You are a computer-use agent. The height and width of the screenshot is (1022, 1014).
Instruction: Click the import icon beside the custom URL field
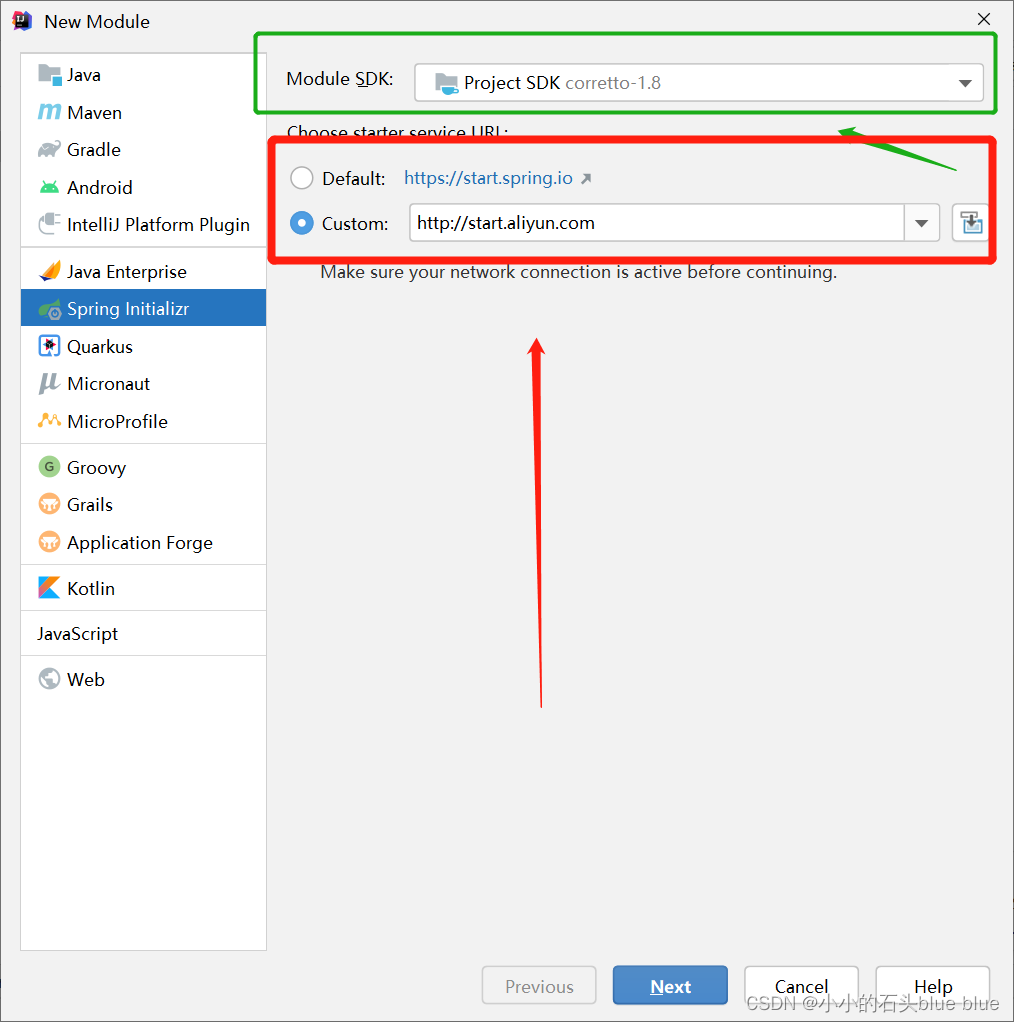(x=971, y=223)
